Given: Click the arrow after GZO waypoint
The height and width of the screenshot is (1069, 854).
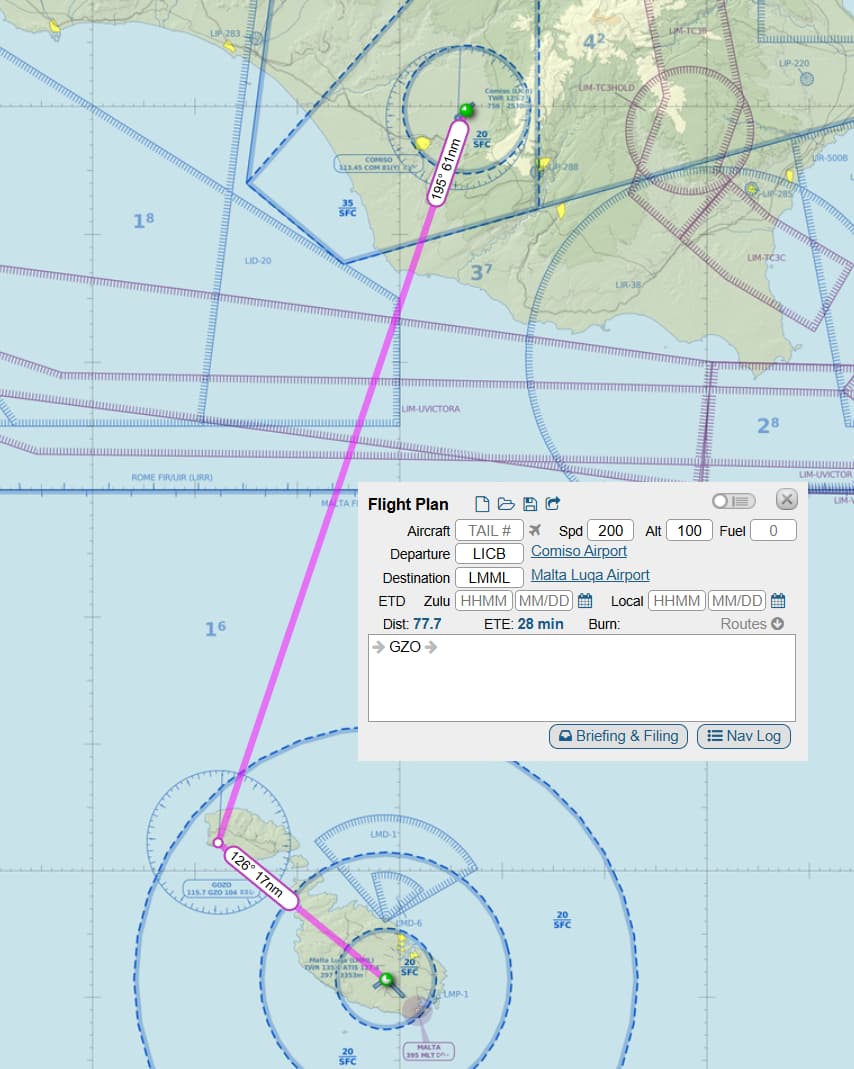Looking at the screenshot, I should tap(431, 647).
